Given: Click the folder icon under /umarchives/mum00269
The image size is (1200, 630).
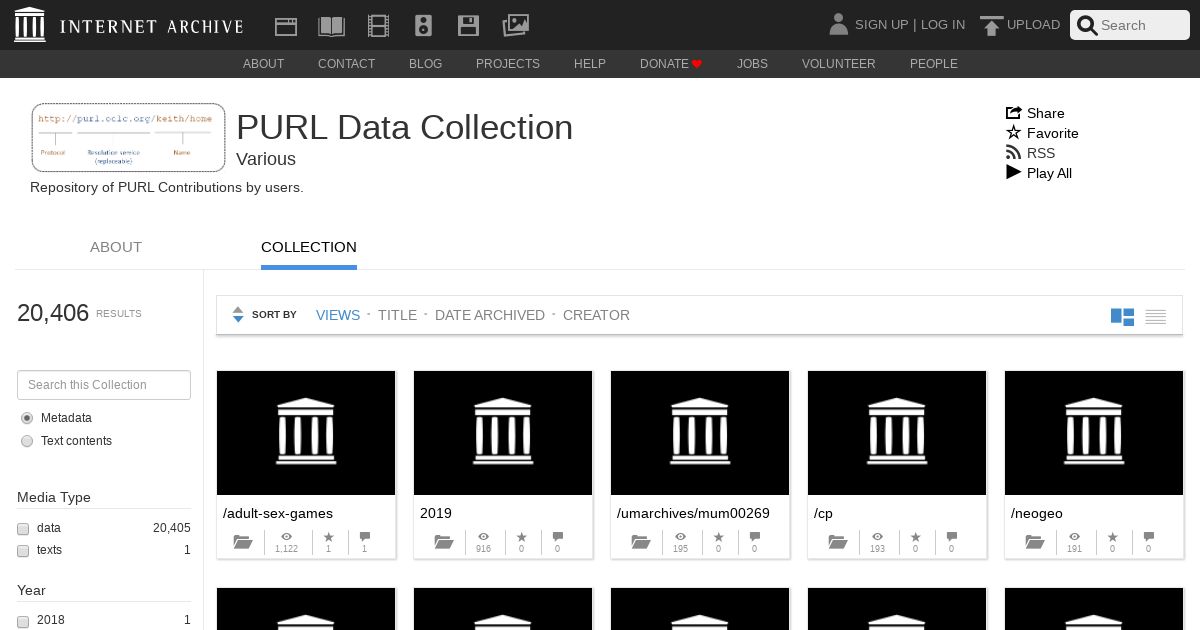Looking at the screenshot, I should click(641, 542).
